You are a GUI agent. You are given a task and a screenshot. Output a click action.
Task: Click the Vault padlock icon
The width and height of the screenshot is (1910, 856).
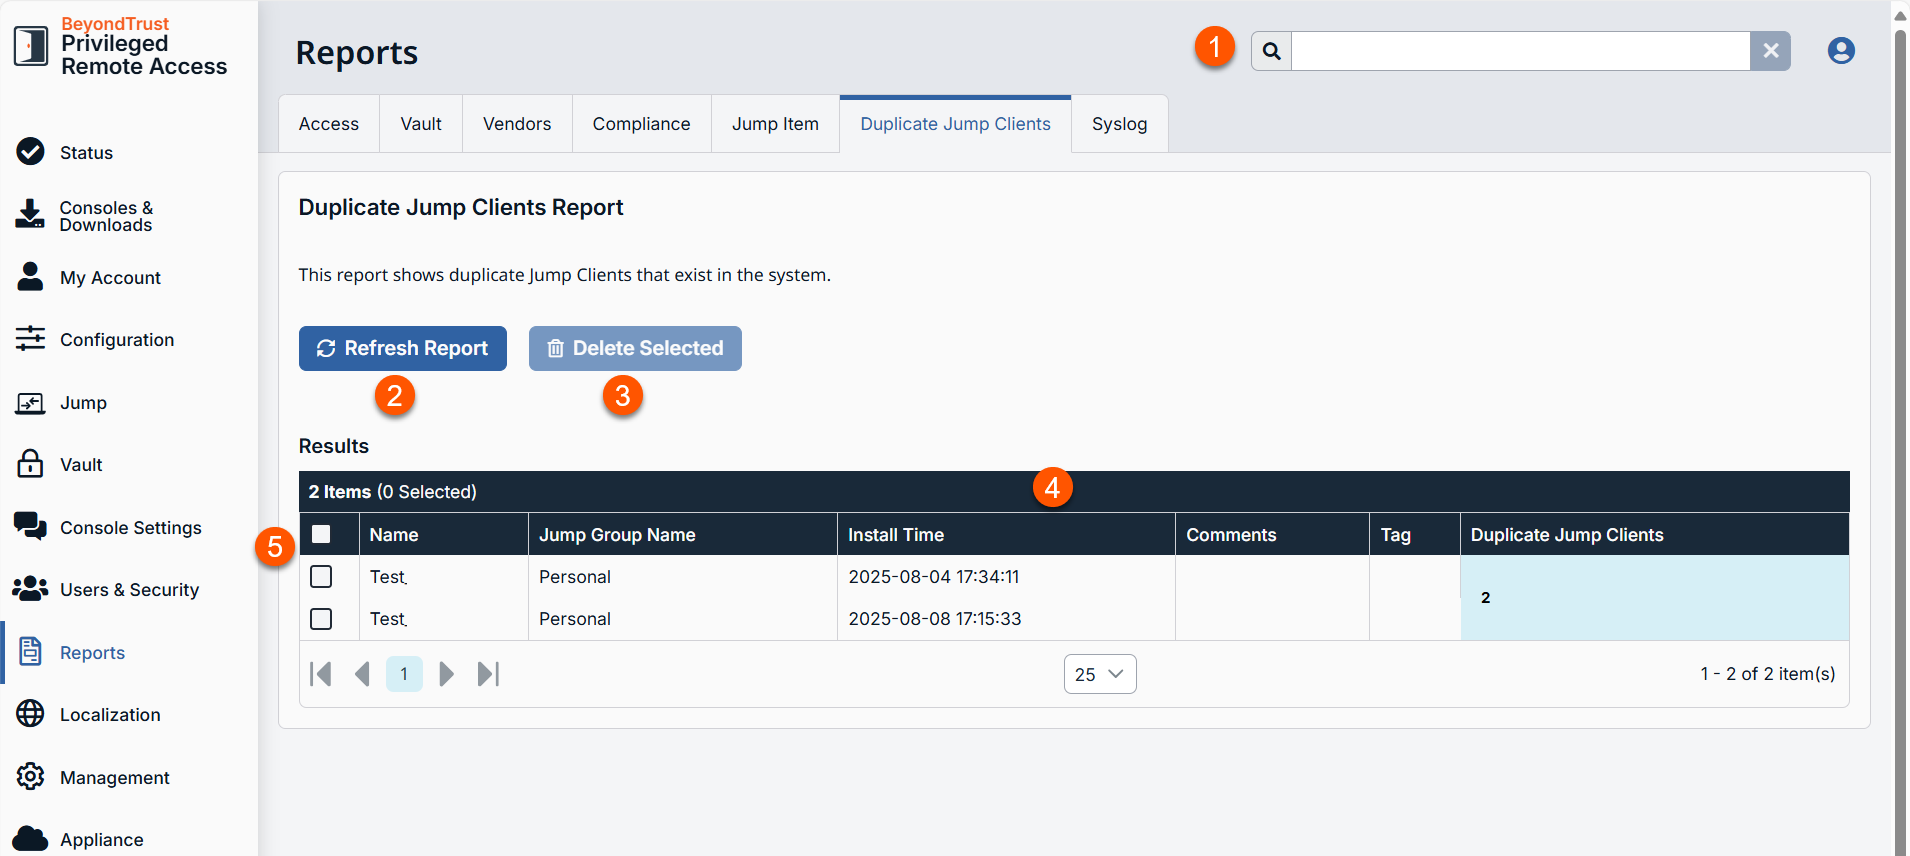tap(31, 463)
